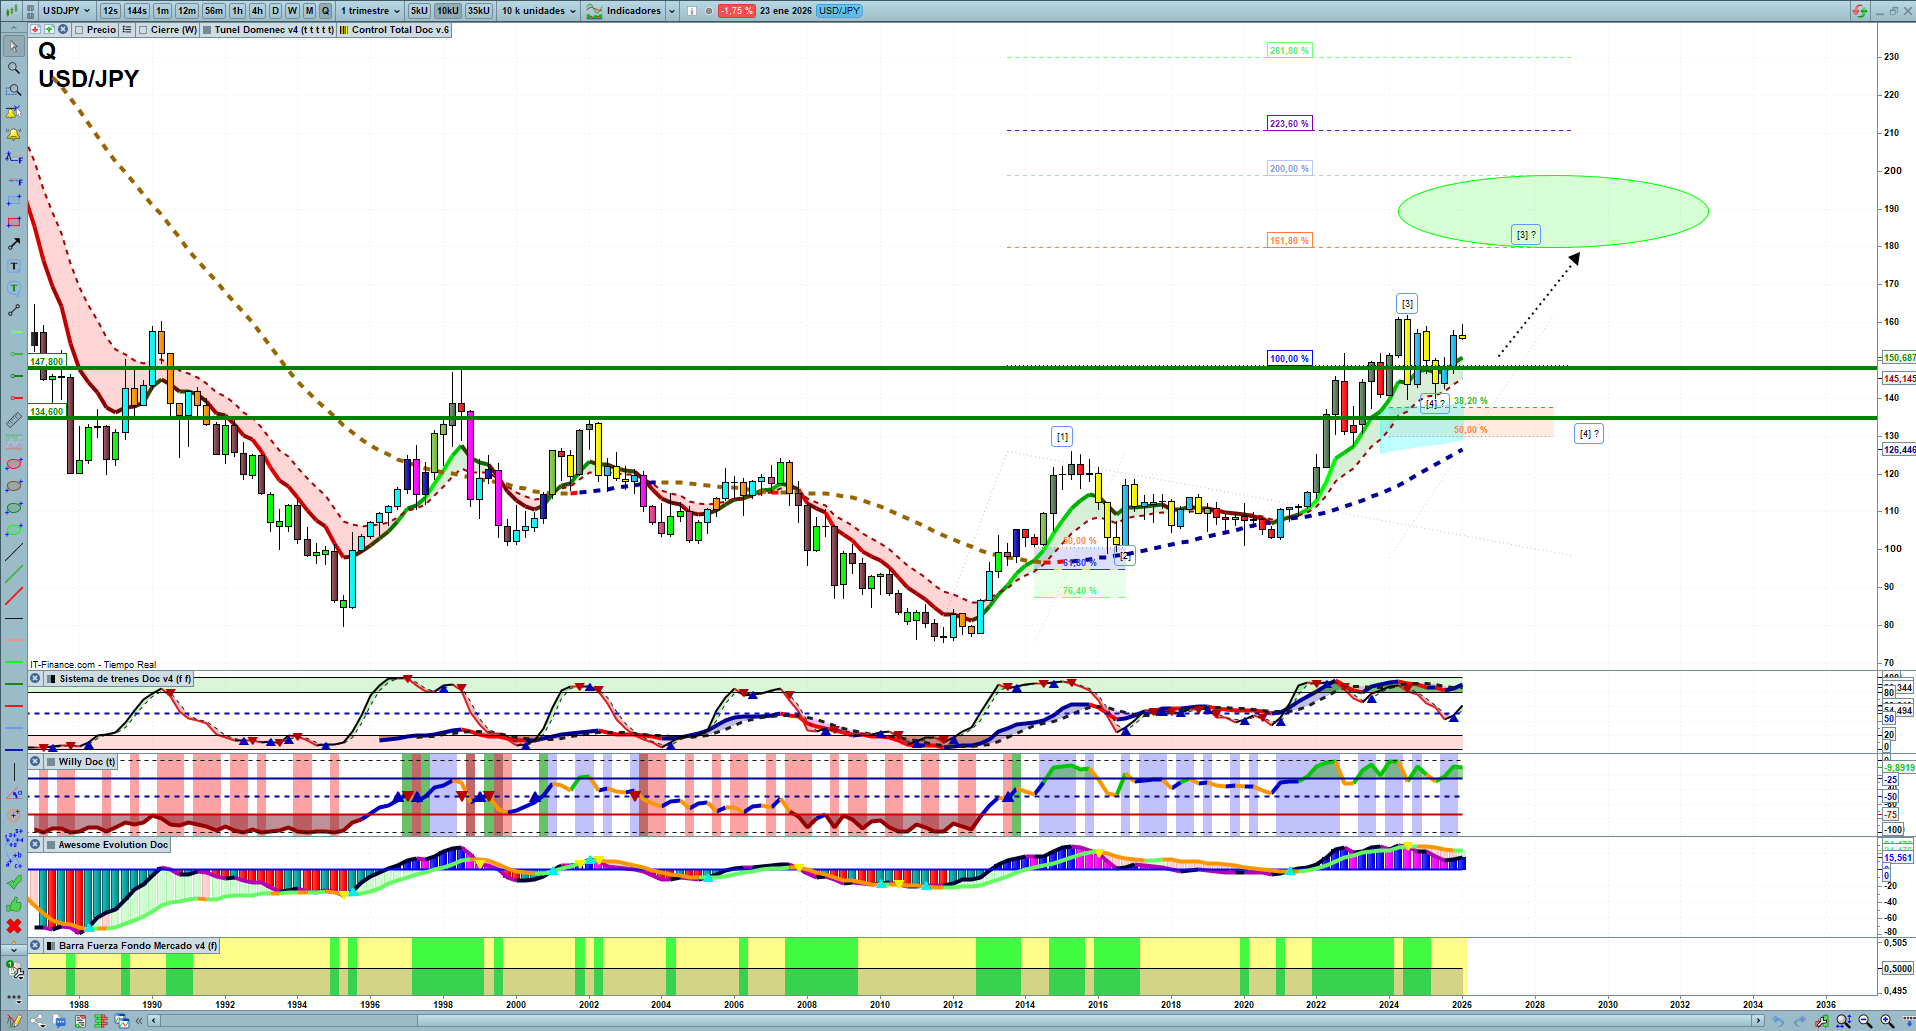Select the square text box tool

(14, 266)
